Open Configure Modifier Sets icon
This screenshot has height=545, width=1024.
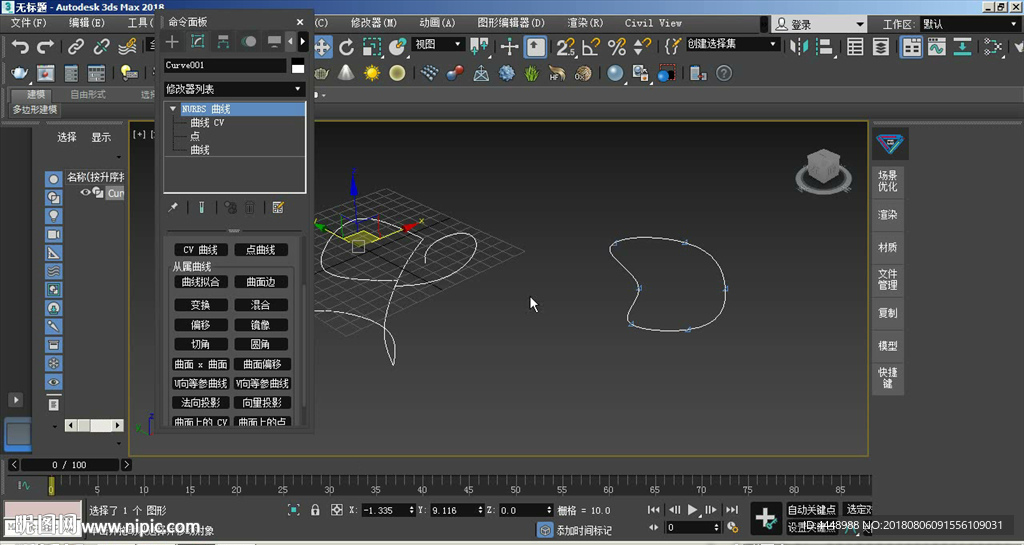click(278, 208)
